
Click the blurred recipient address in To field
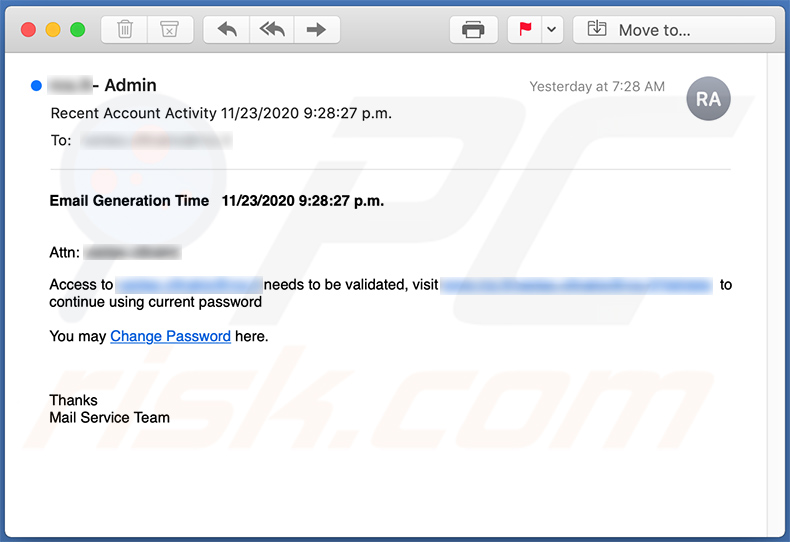155,141
